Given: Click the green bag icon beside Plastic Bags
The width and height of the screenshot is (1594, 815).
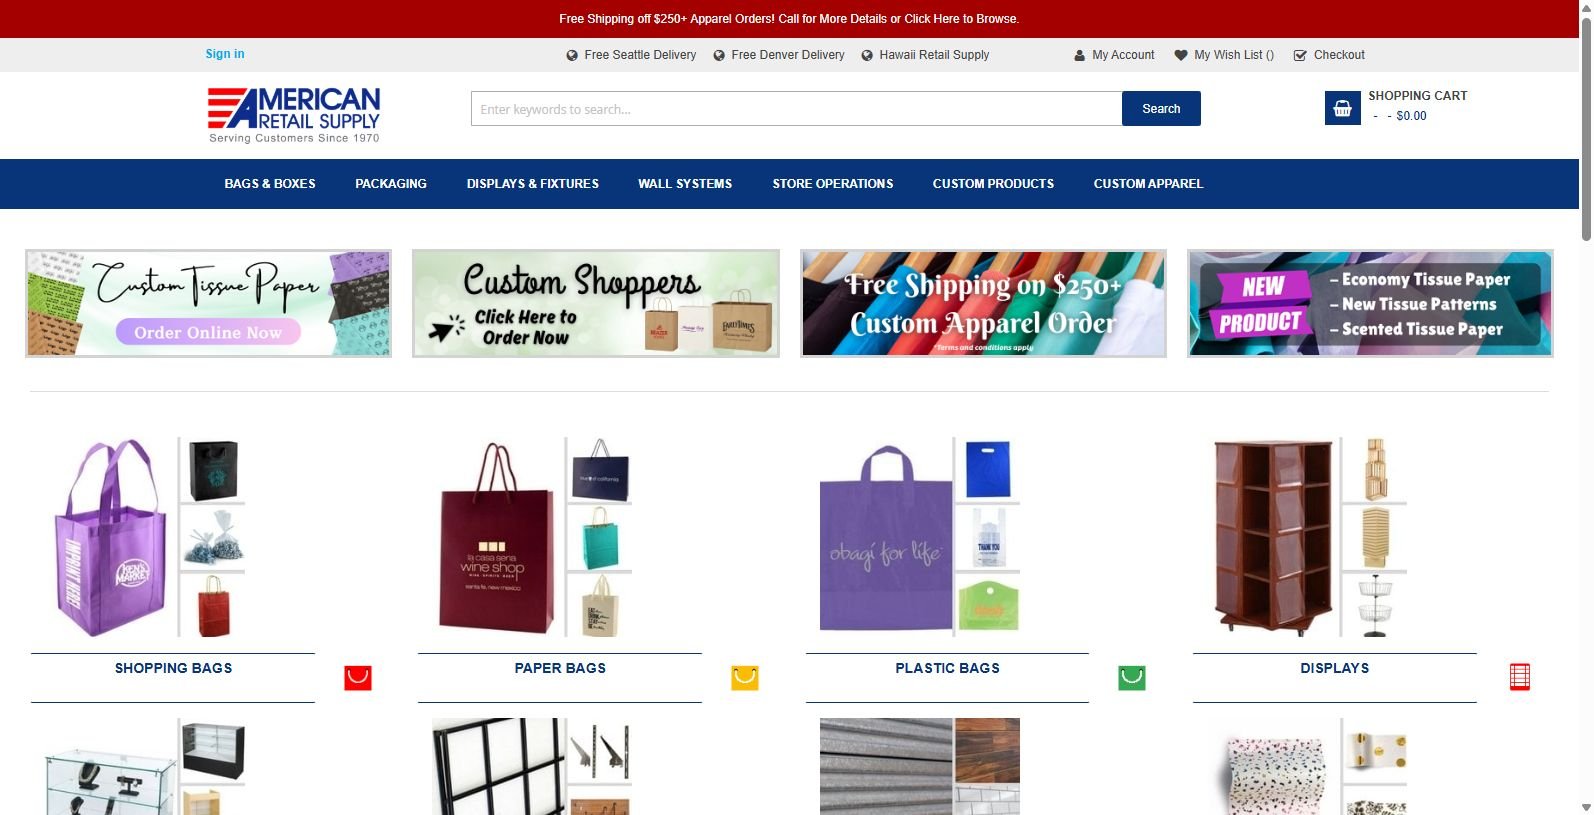Looking at the screenshot, I should click(1132, 678).
